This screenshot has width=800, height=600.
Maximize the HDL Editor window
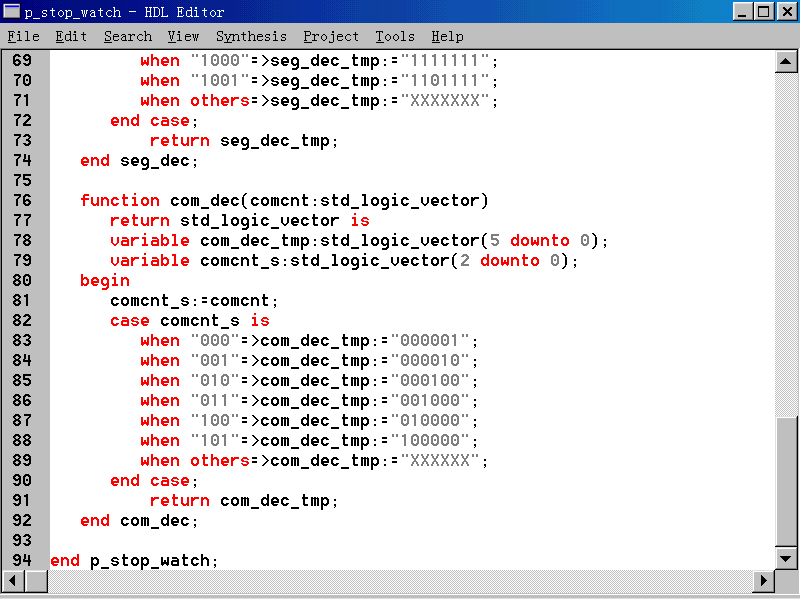pos(763,11)
